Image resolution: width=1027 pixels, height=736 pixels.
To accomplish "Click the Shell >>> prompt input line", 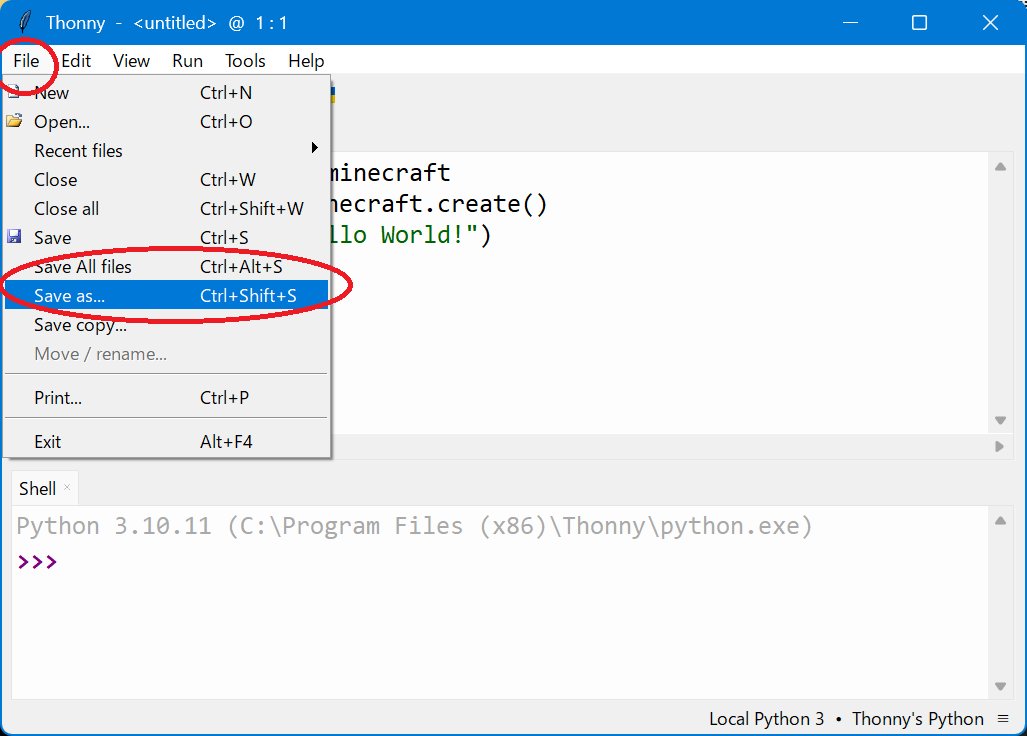I will tap(500, 562).
